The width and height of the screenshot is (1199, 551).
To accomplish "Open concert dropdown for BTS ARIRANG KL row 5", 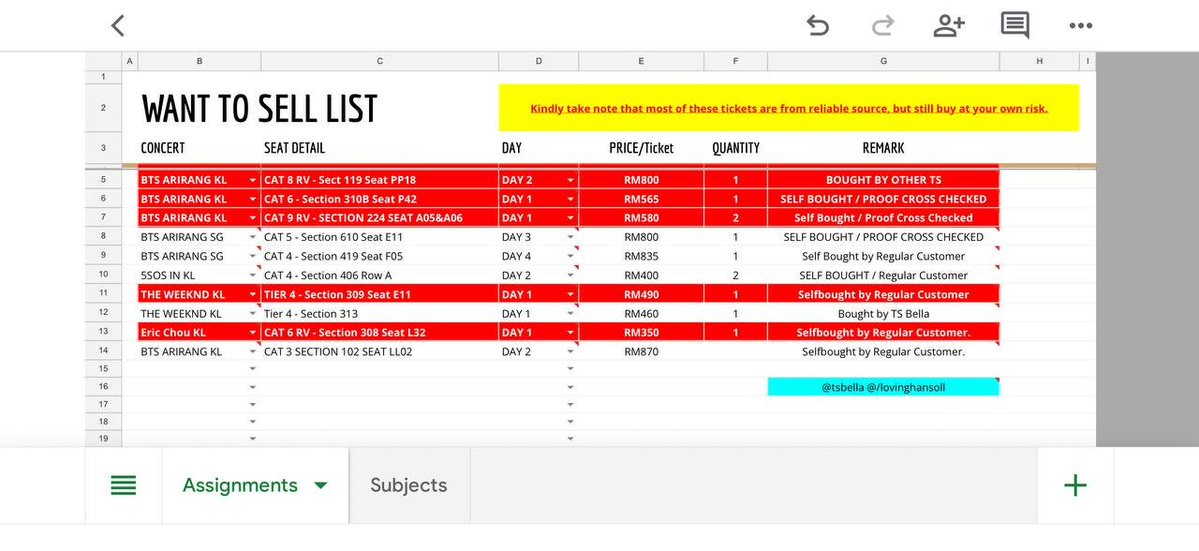I will coord(253,180).
